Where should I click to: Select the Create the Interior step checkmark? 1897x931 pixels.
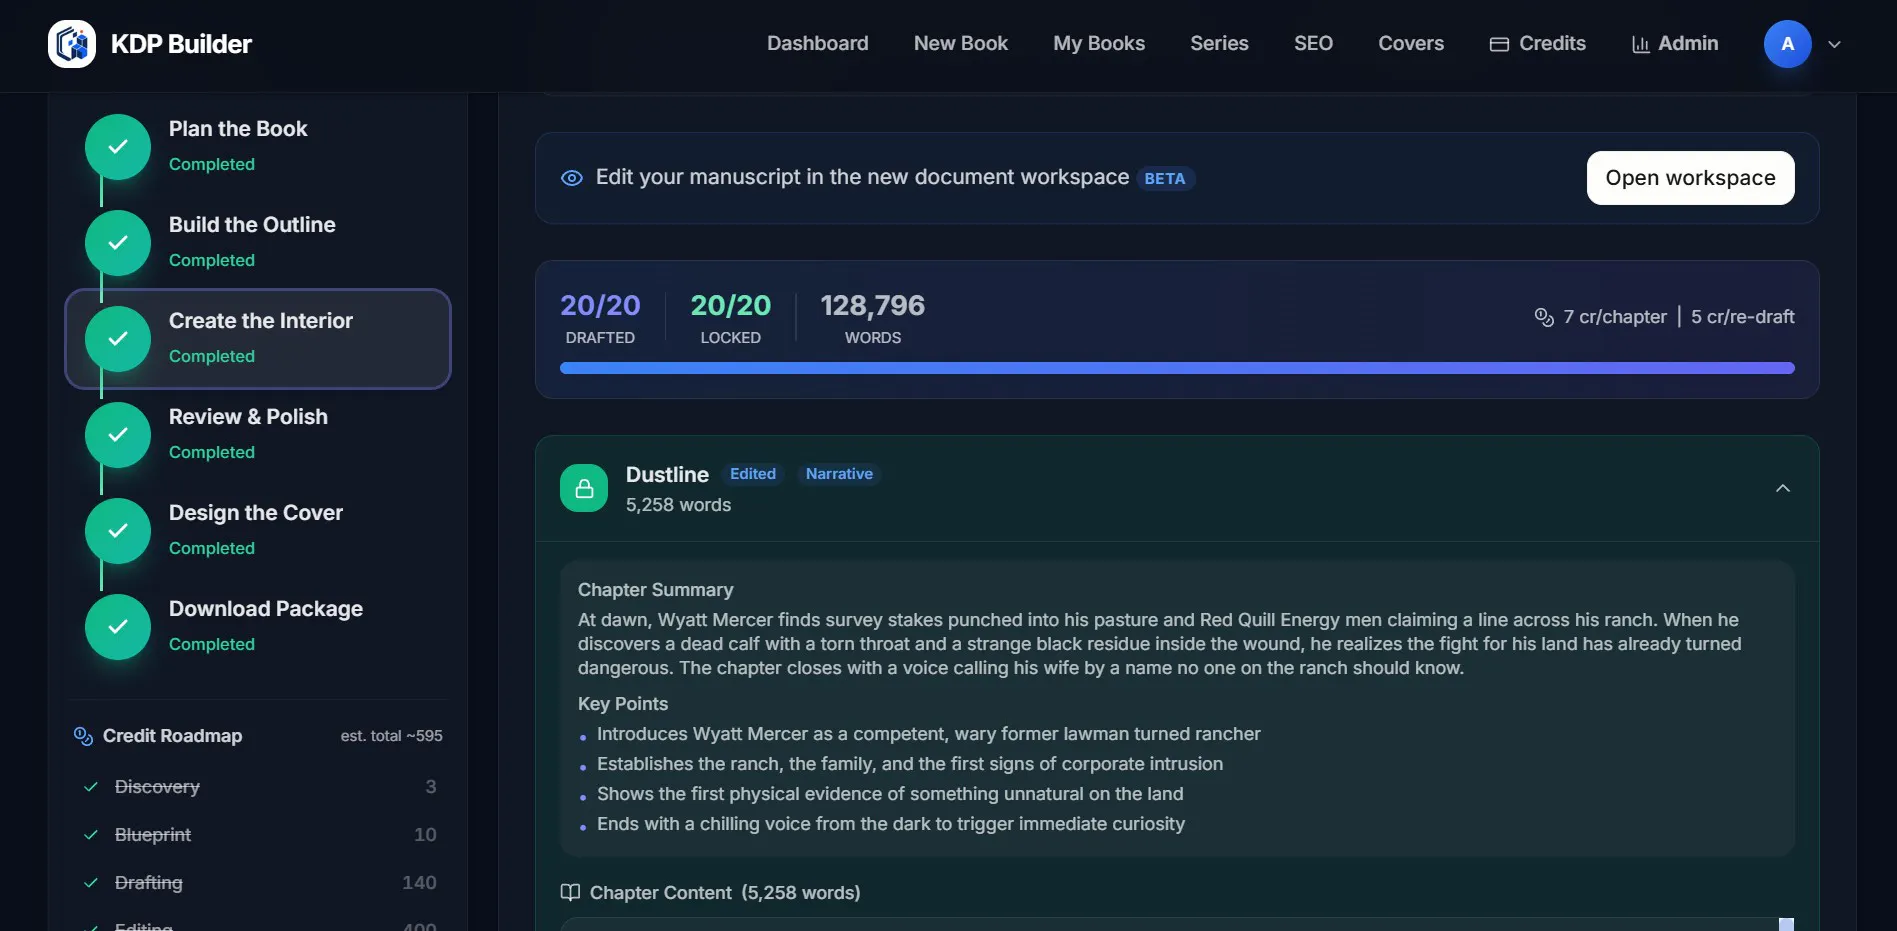(x=118, y=339)
